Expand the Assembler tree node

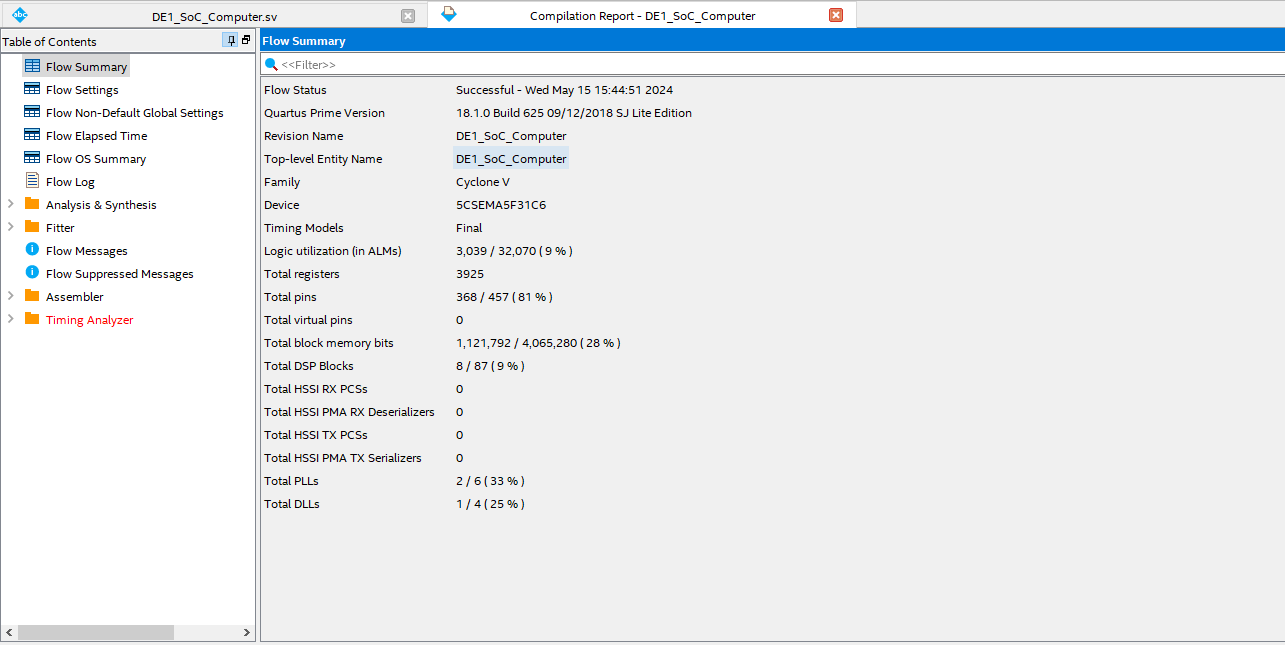11,296
